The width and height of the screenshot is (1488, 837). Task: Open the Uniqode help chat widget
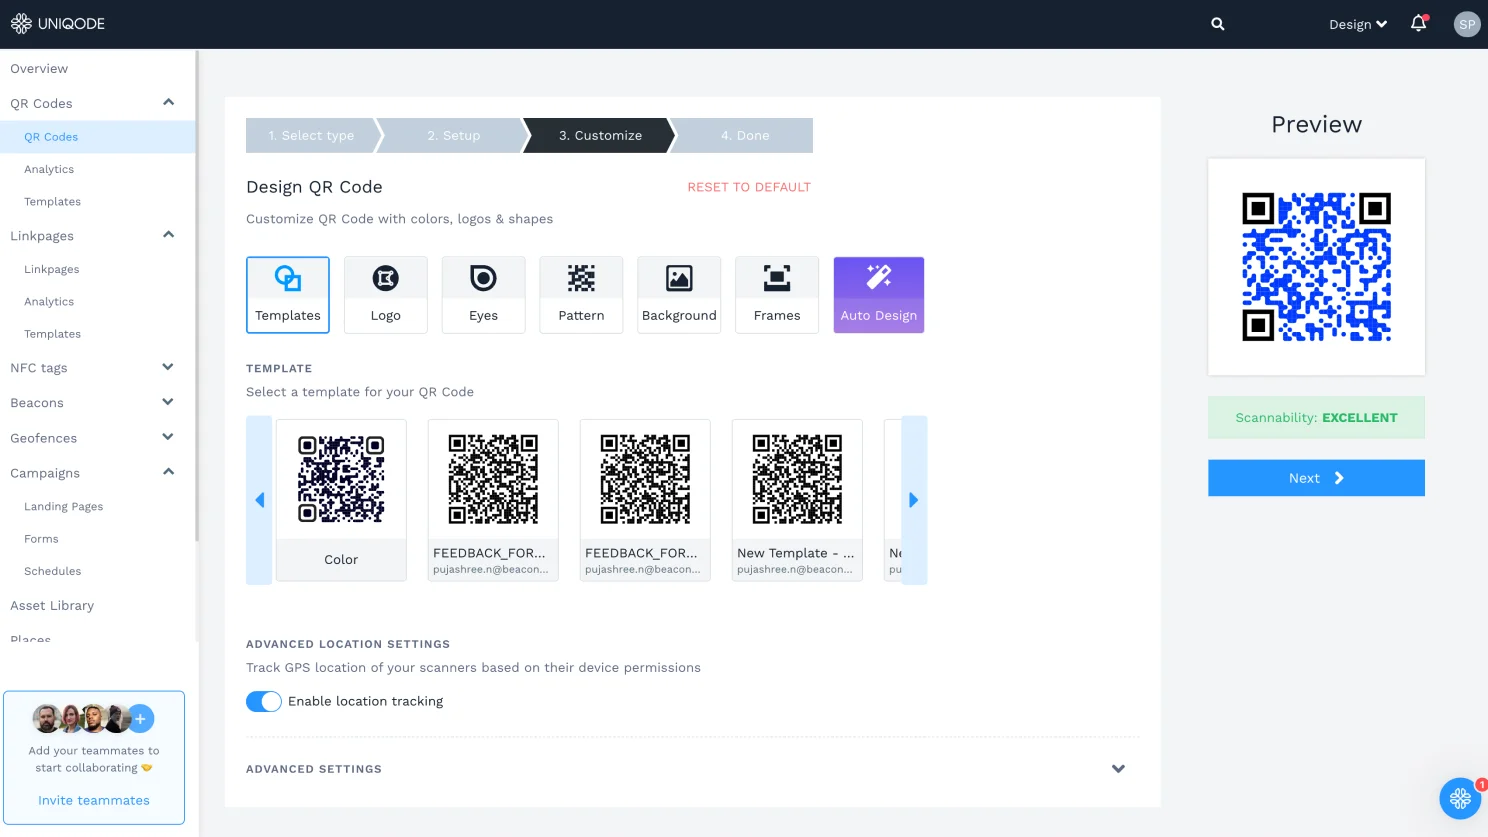1459,798
